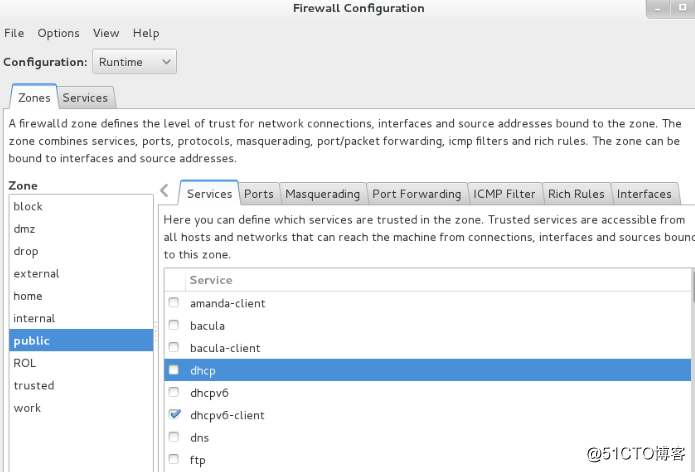Open the Masquerading tab

click(322, 194)
